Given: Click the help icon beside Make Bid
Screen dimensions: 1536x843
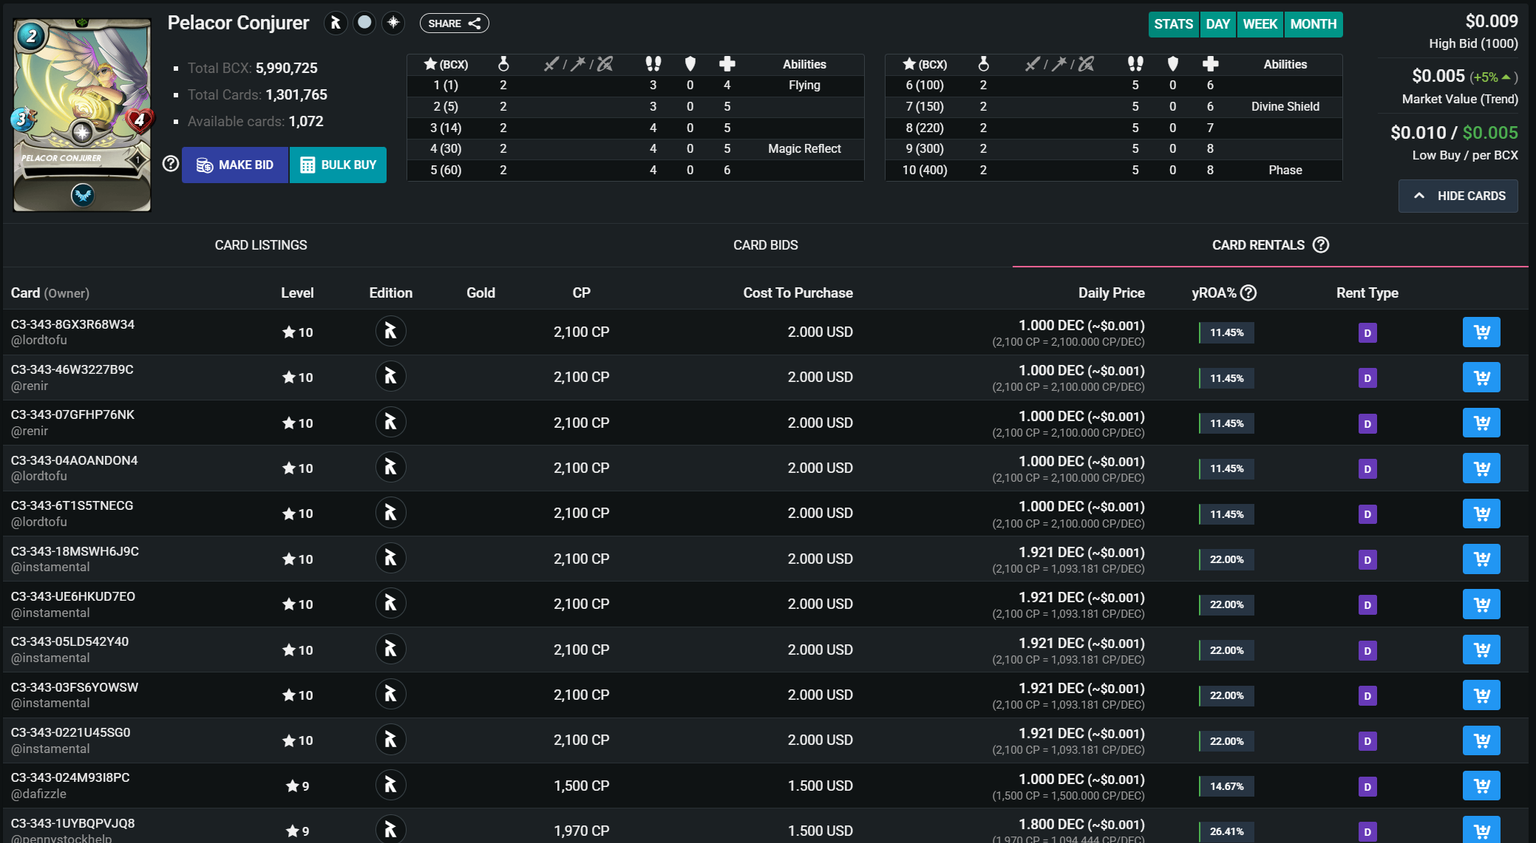Looking at the screenshot, I should click(170, 164).
